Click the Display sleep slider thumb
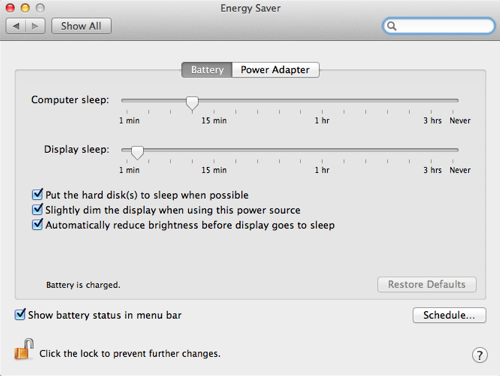Screen dimensions: 500x376 [137, 153]
